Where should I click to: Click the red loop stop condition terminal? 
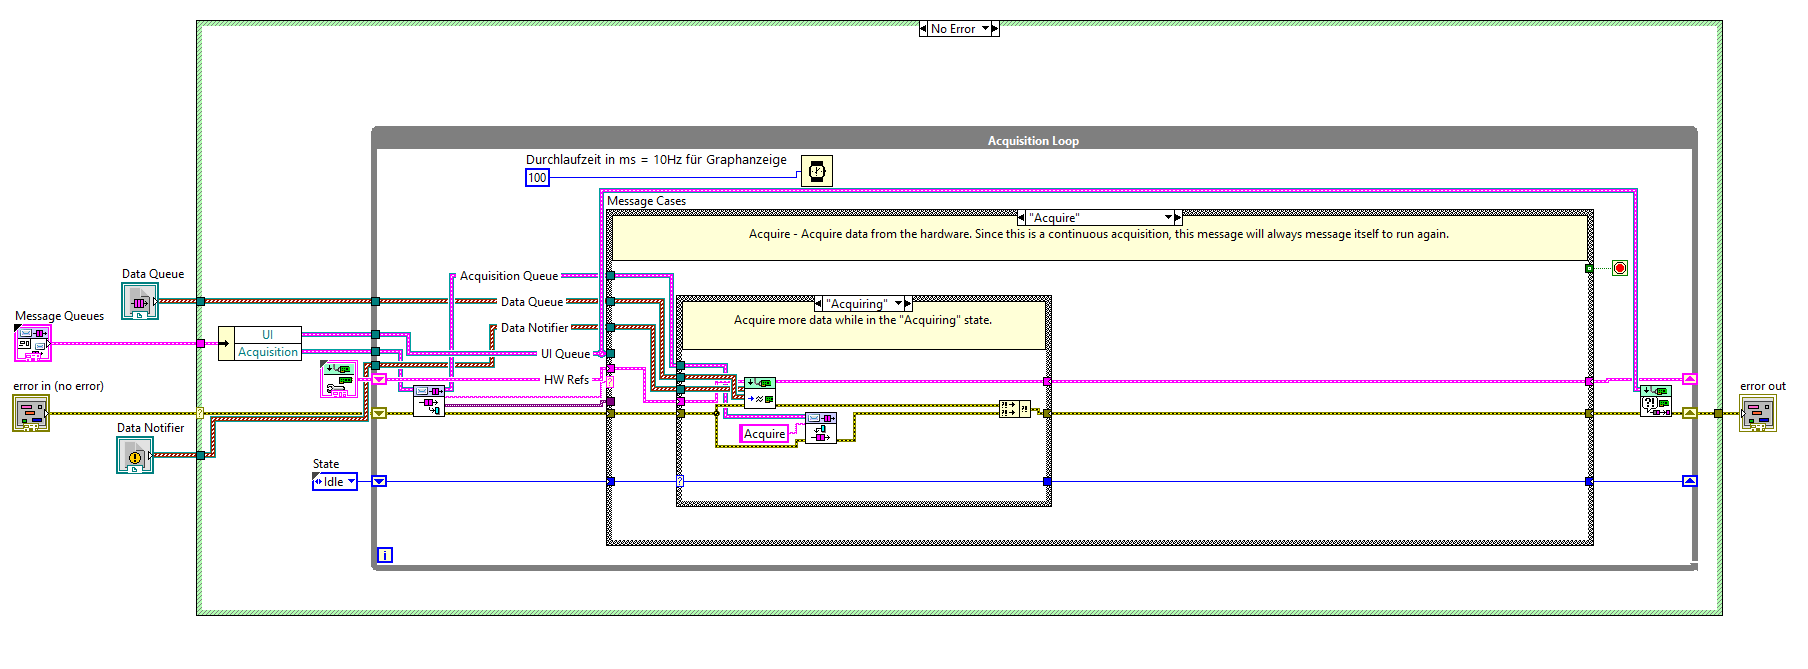pos(1620,268)
